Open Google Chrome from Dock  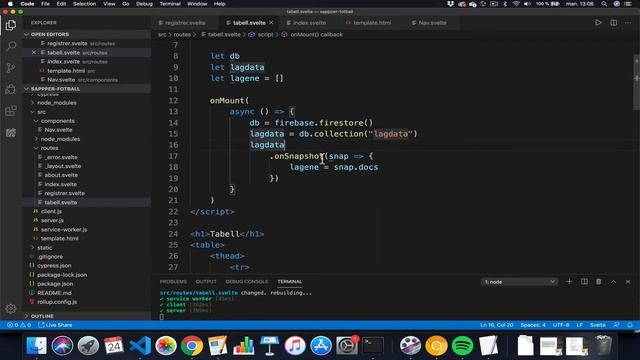coord(192,346)
